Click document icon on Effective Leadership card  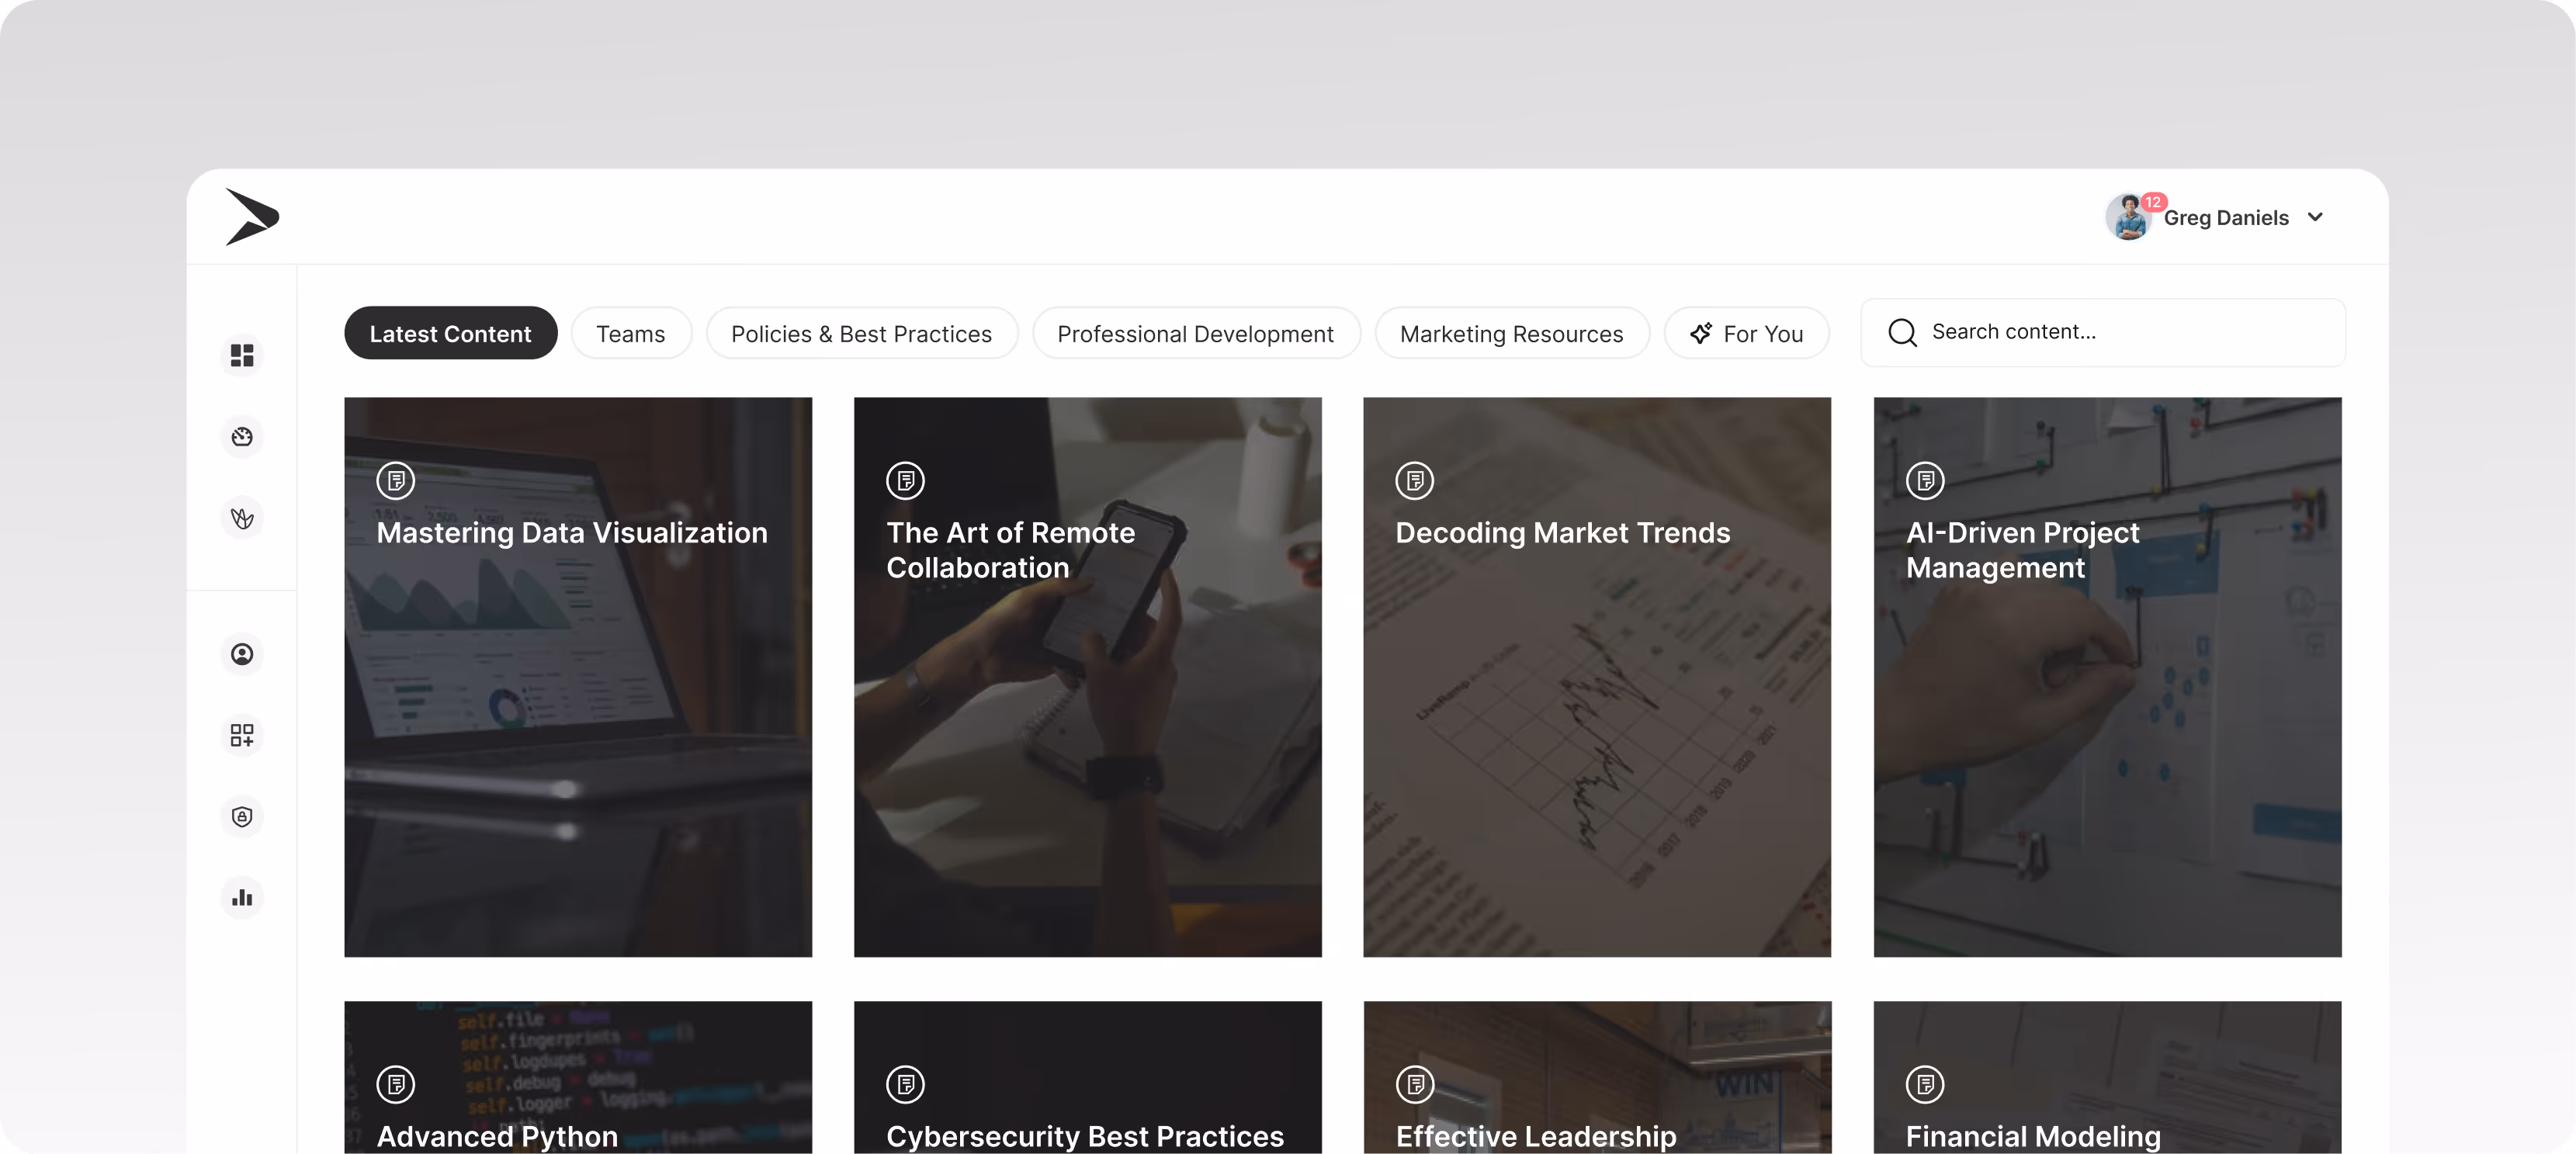[1414, 1084]
